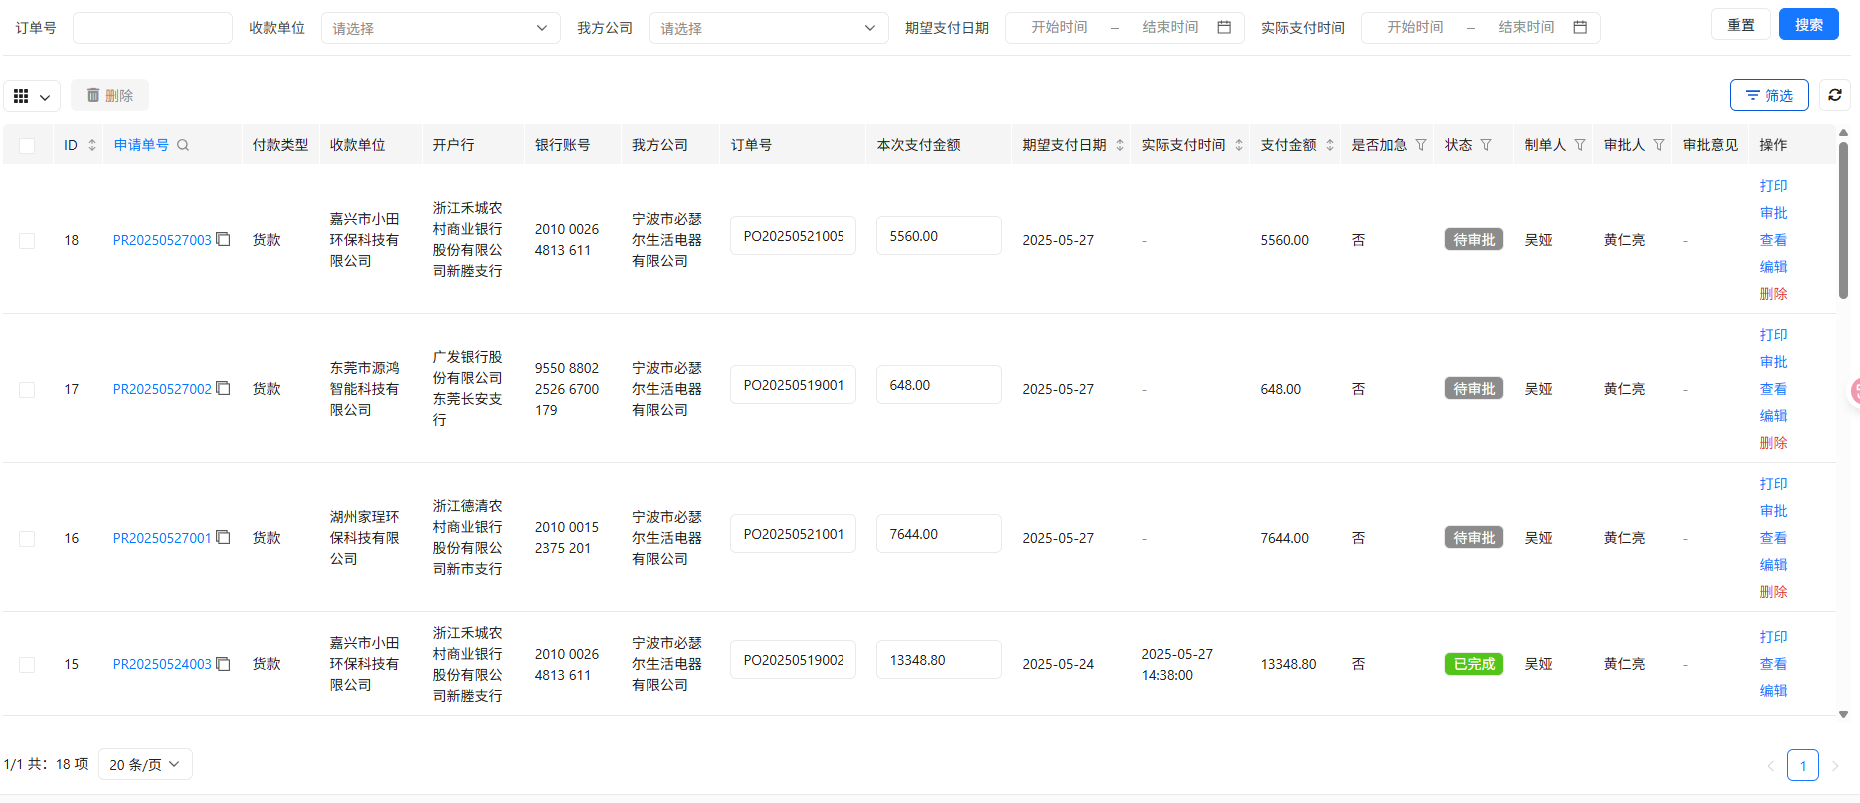Click the scrollbar down arrow
Image resolution: width=1860 pixels, height=803 pixels.
point(1843,714)
